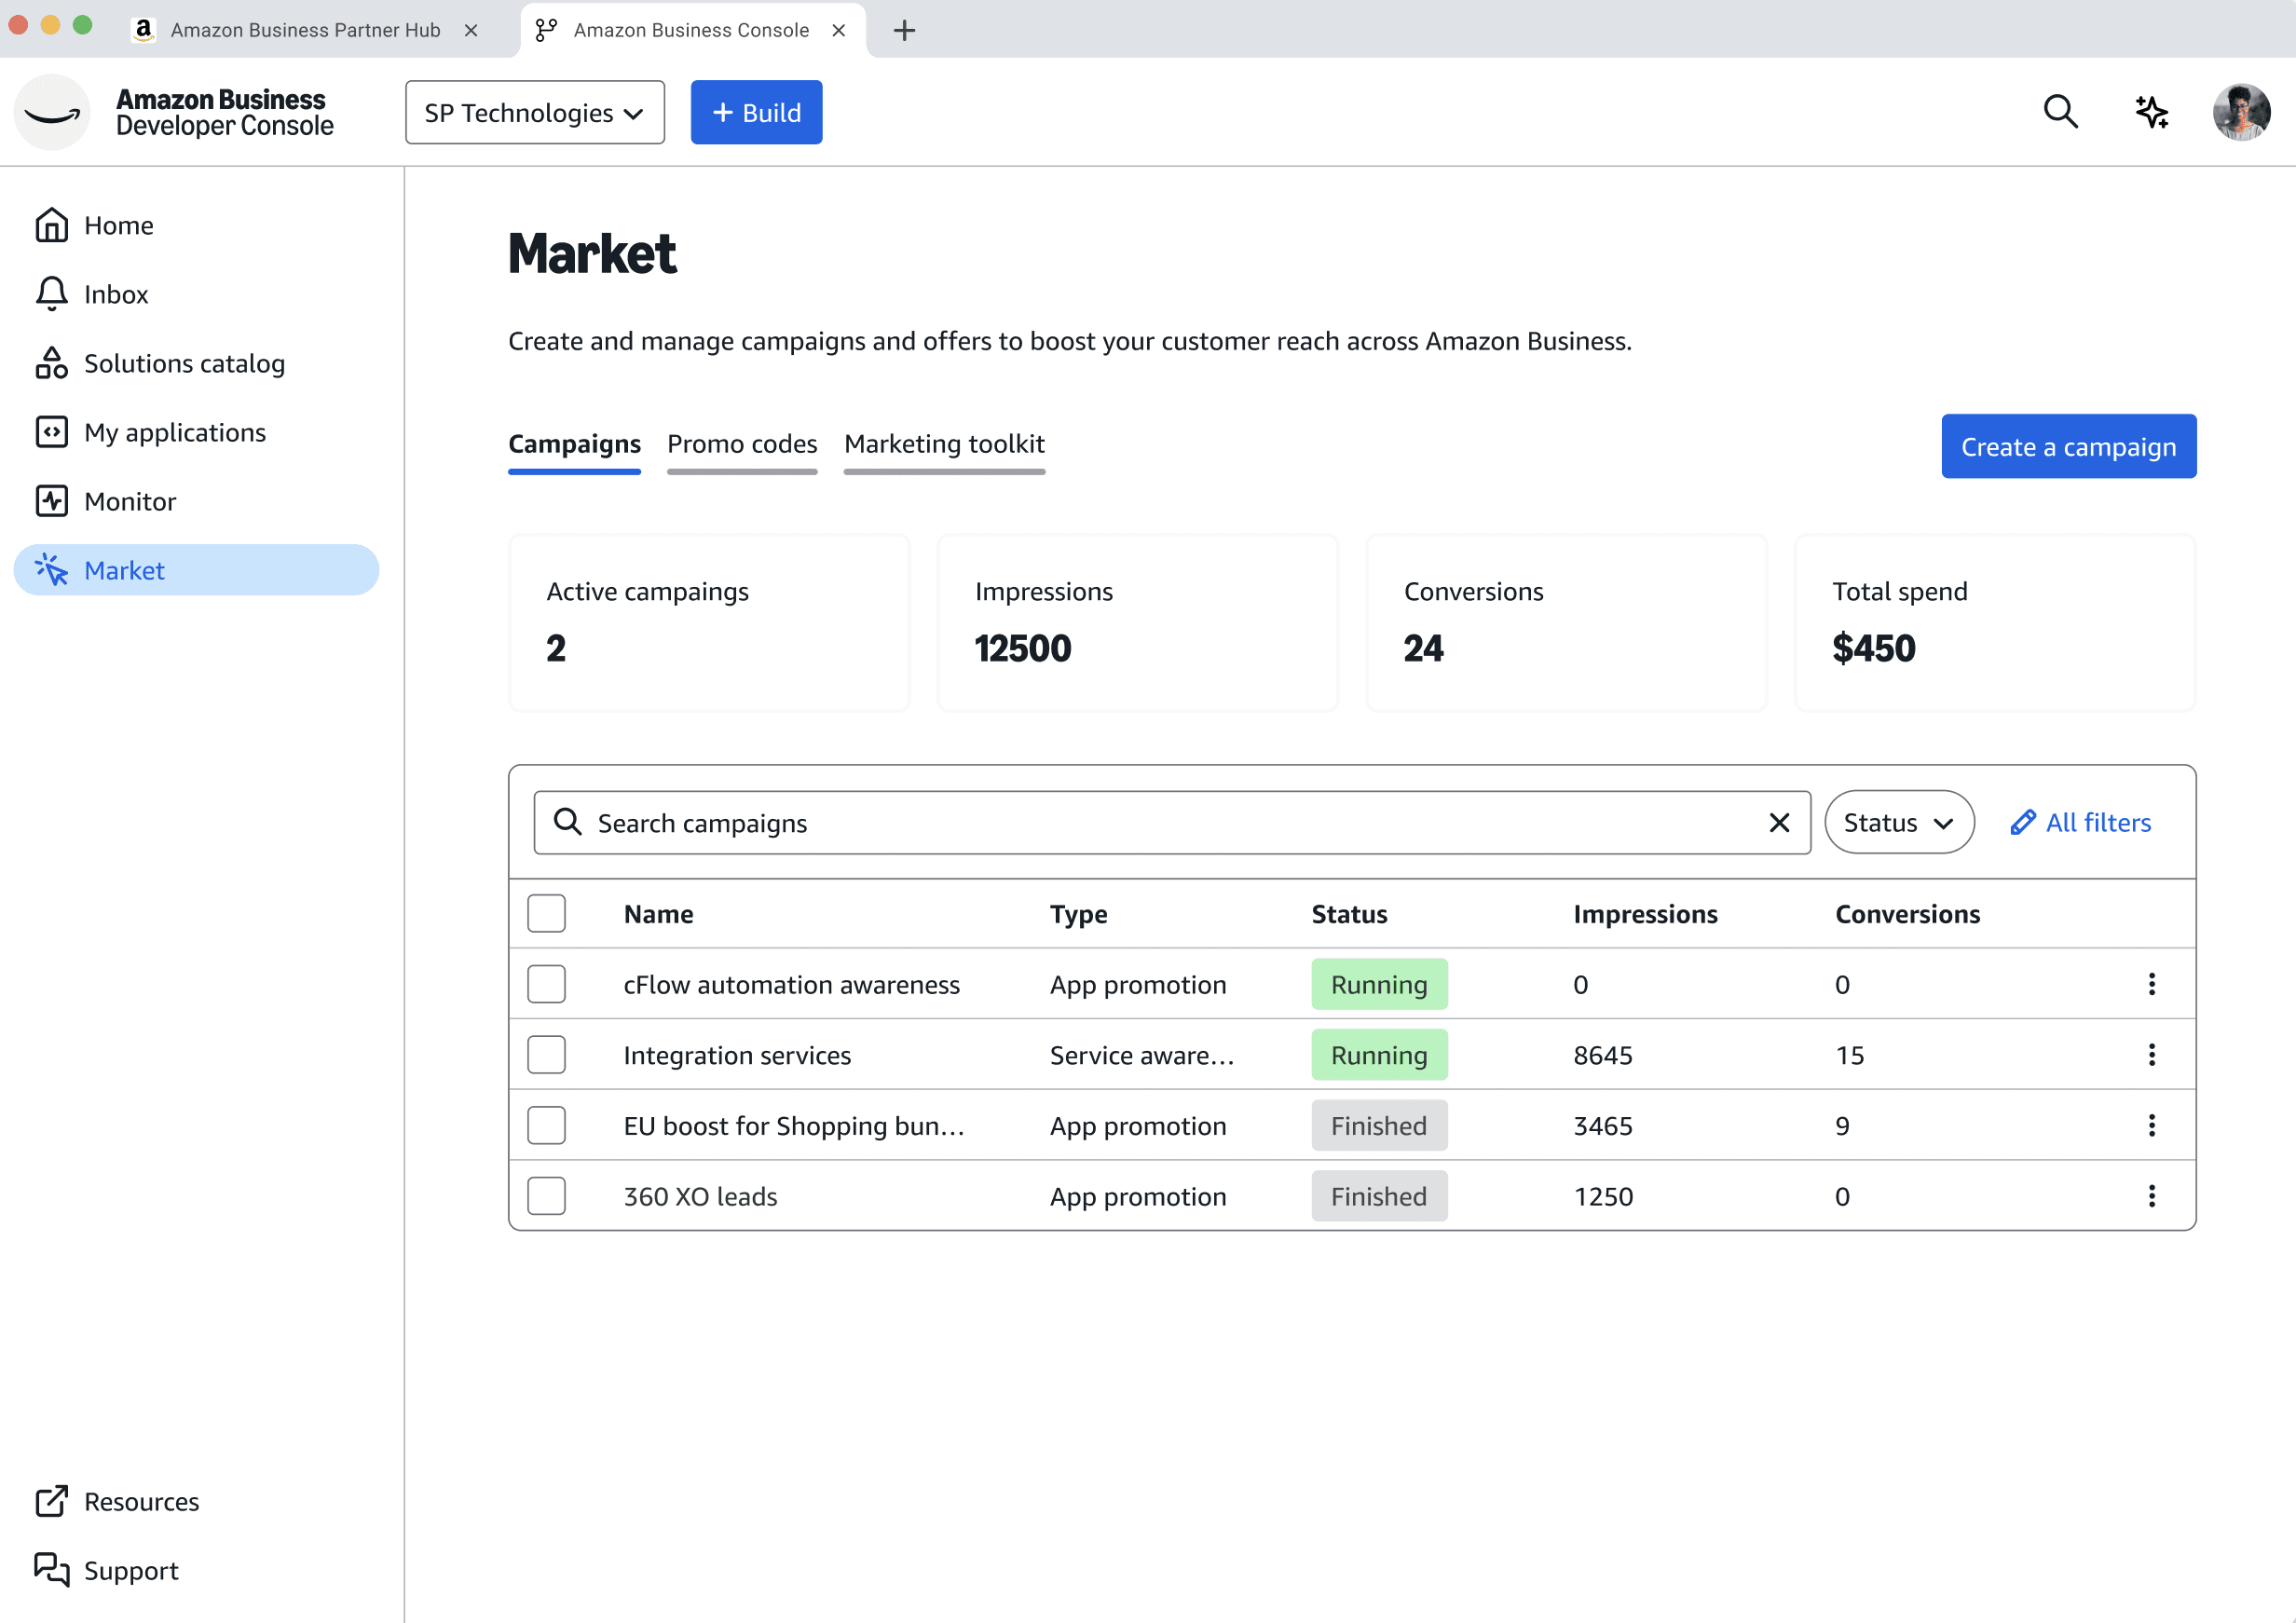The width and height of the screenshot is (2296, 1623).
Task: Click the AI sparkle icon in header
Action: [x=2151, y=112]
